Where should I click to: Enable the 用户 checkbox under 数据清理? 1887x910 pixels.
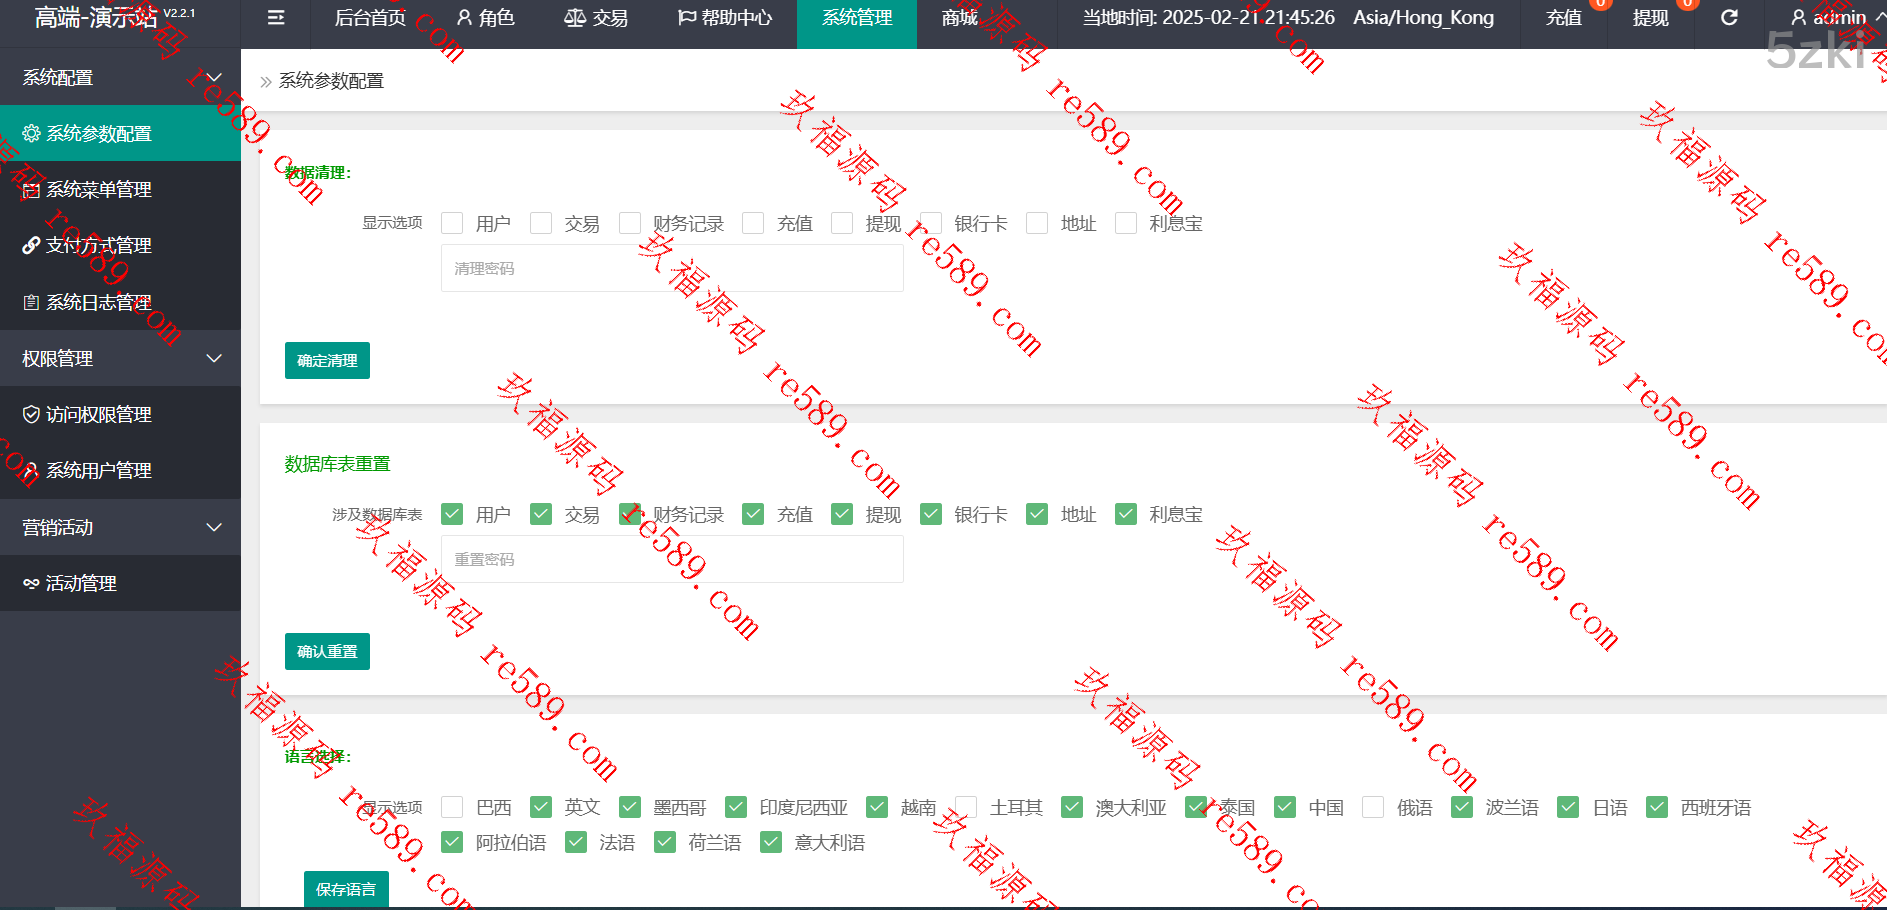coord(452,223)
